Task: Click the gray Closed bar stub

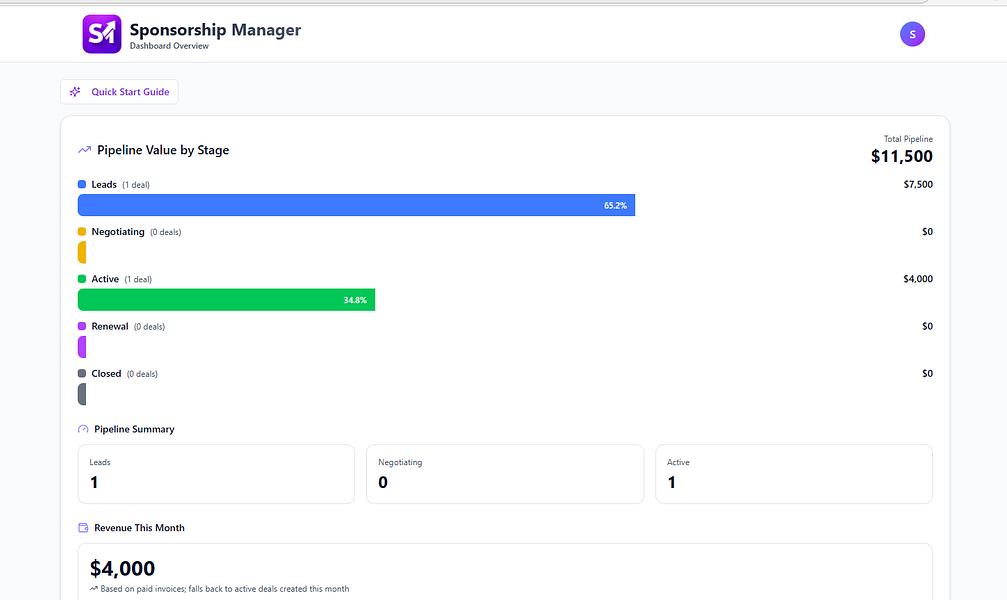Action: 82,394
